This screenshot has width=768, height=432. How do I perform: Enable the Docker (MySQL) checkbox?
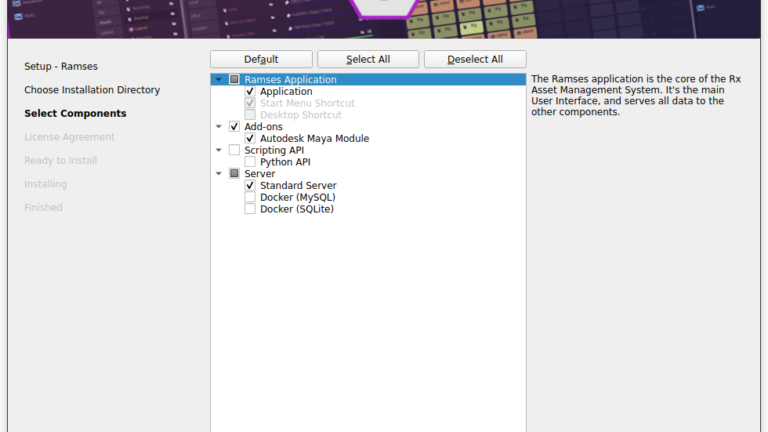pyautogui.click(x=250, y=198)
